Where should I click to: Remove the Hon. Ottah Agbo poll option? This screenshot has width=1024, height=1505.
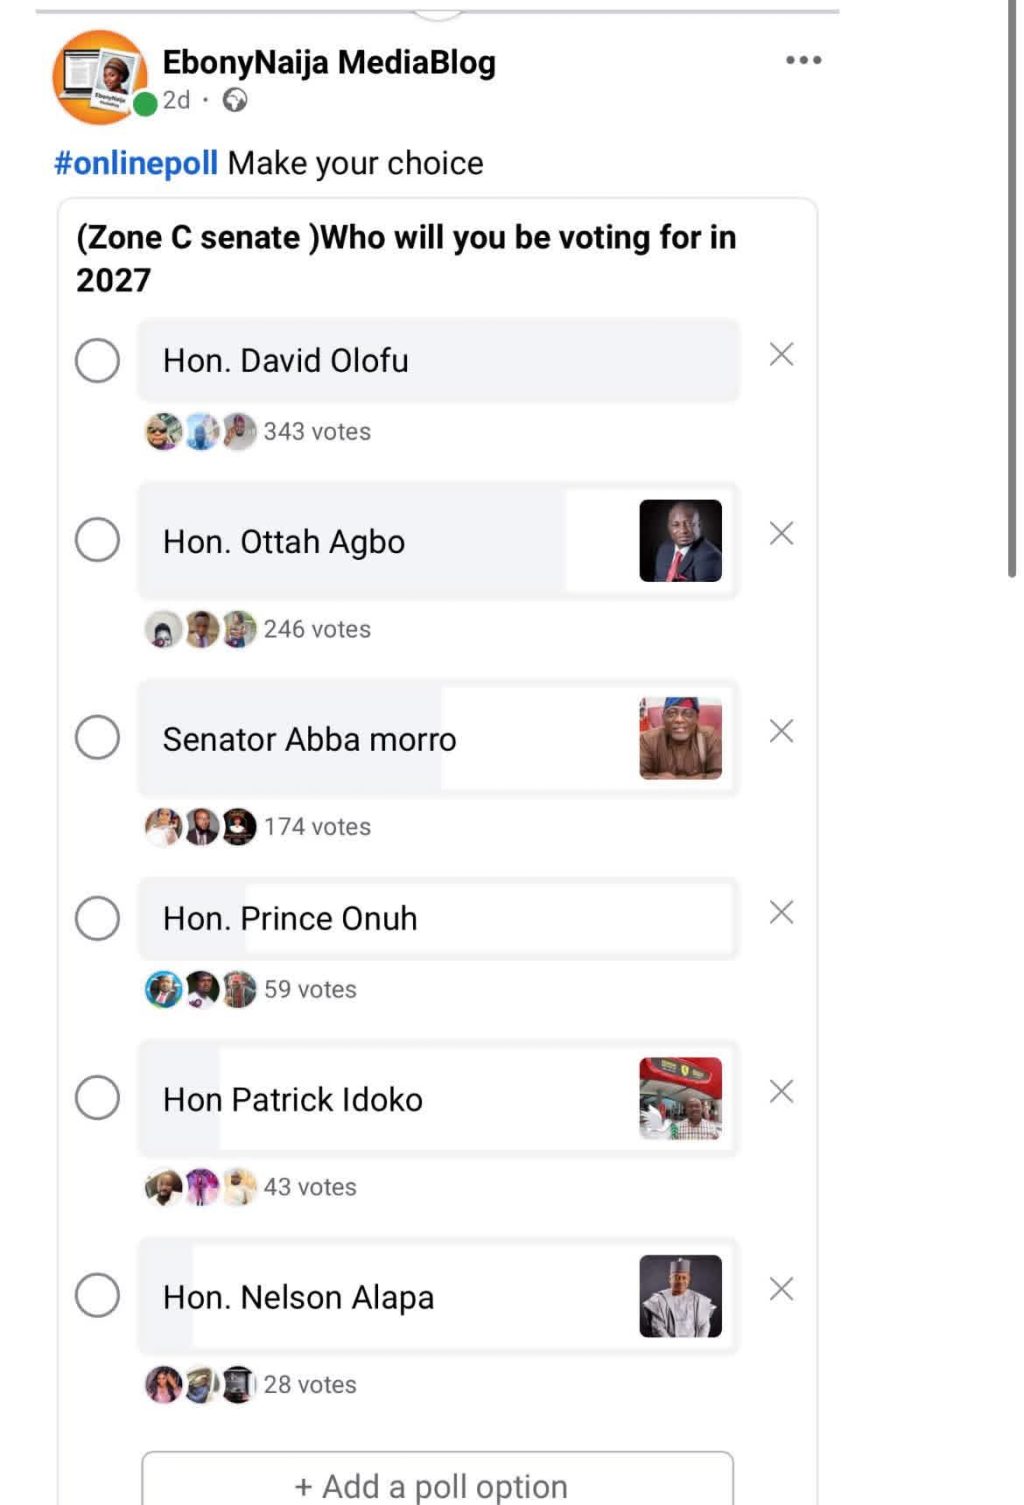(x=781, y=534)
